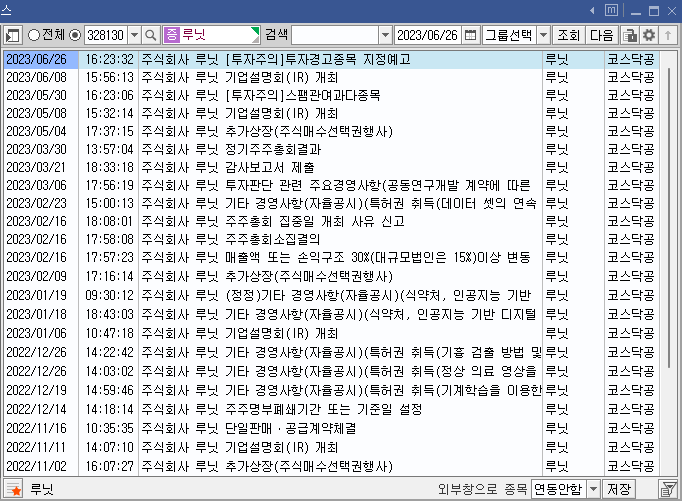682x501 pixels.
Task: Select 스팸관여과다종목 notice row
Action: [x=331, y=95]
